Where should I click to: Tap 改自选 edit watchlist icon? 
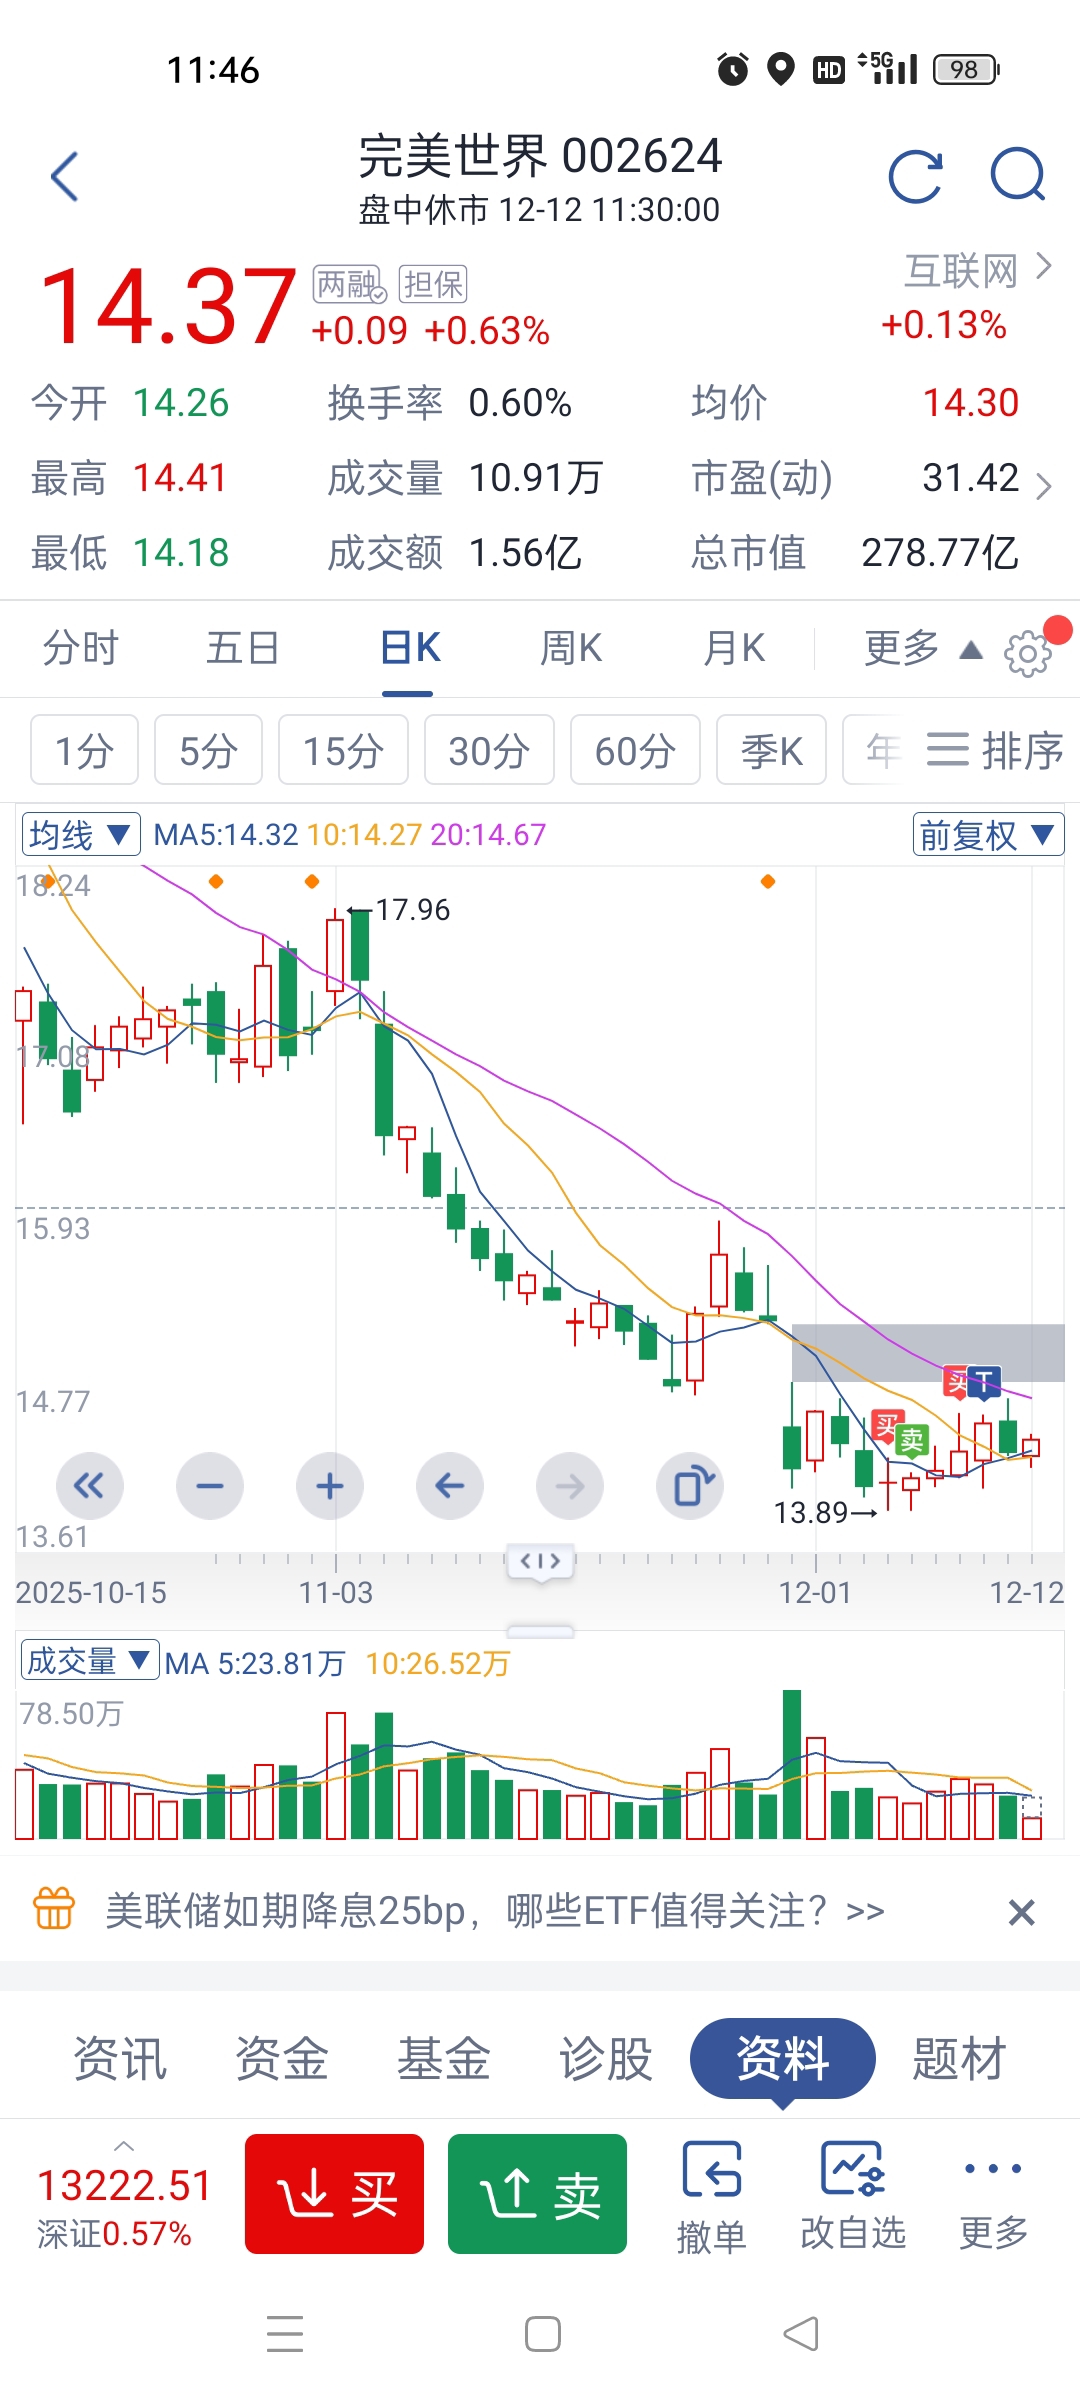pyautogui.click(x=853, y=2196)
